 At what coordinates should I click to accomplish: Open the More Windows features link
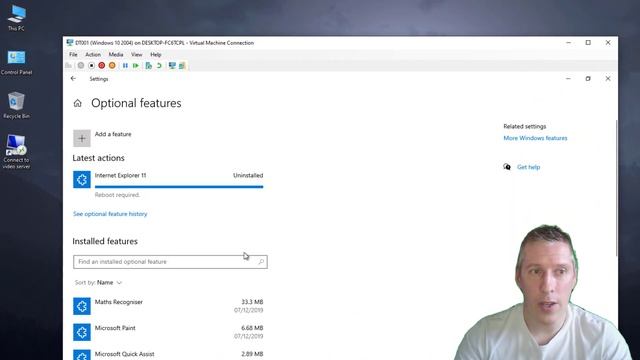pos(535,138)
